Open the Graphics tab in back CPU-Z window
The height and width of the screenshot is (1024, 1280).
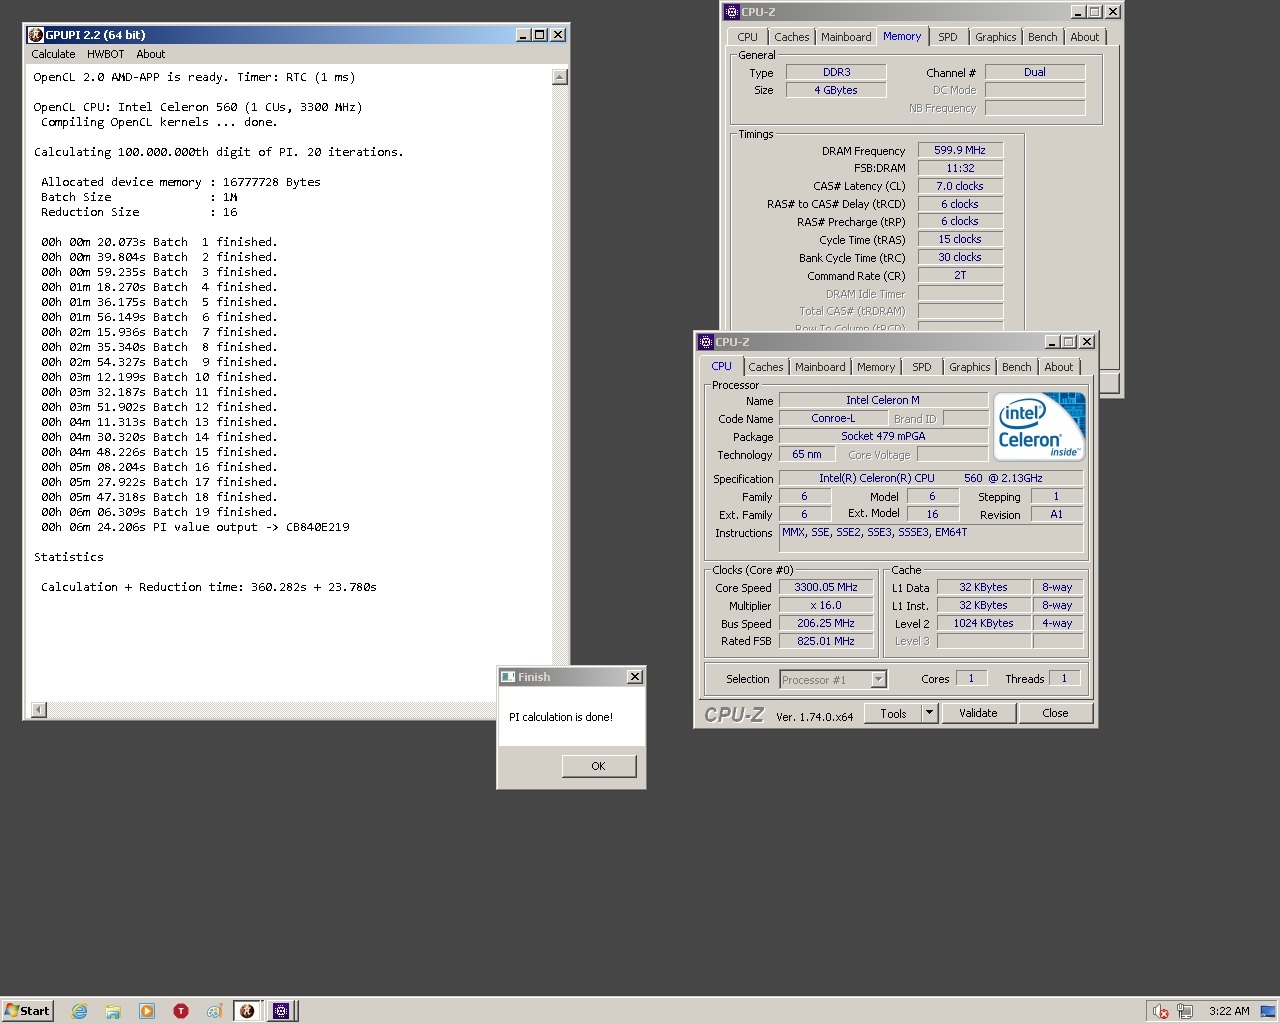[x=995, y=37]
